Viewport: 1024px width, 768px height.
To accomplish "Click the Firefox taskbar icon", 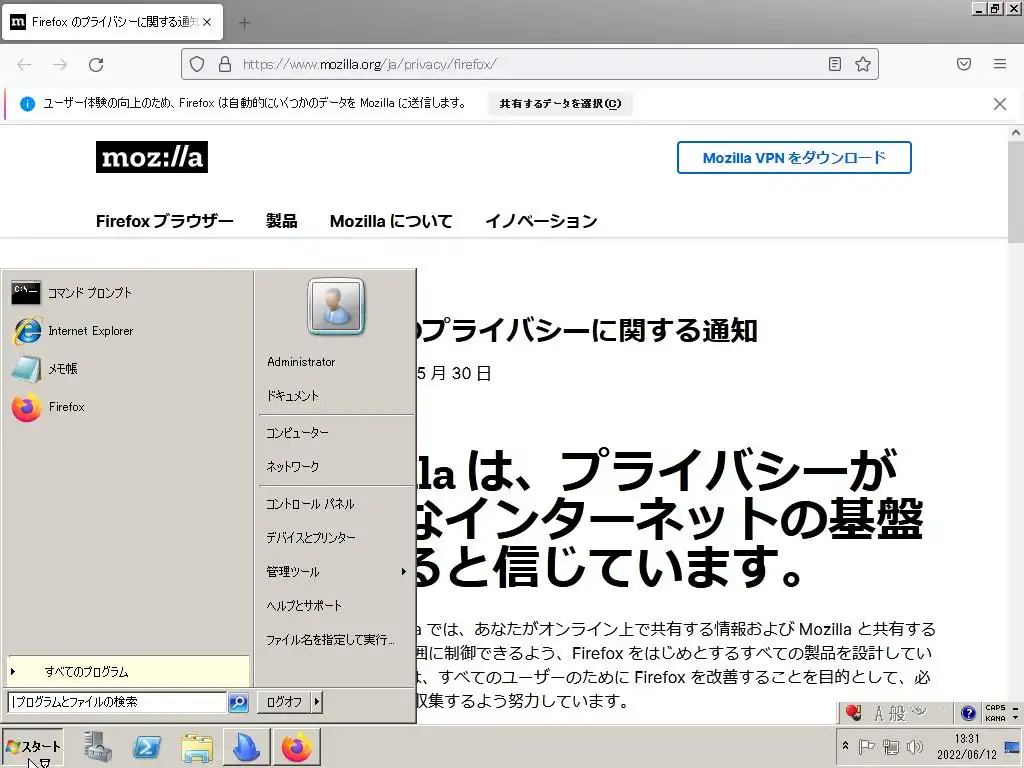I will [297, 747].
